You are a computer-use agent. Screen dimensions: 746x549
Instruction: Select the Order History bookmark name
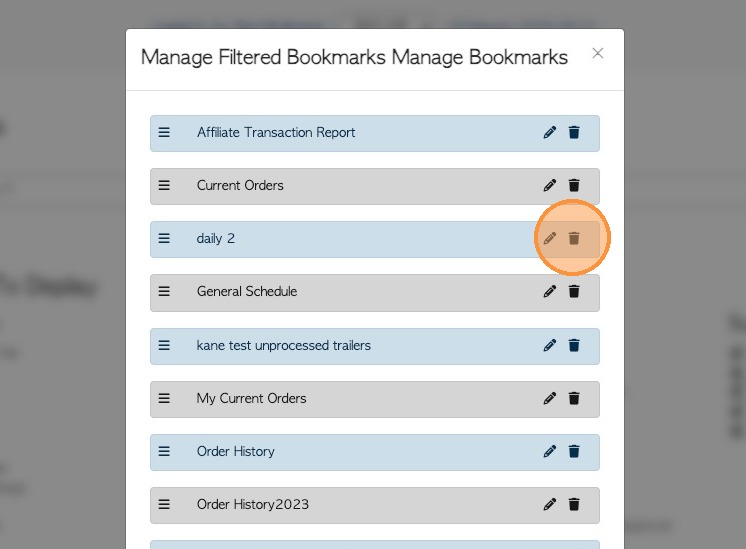click(235, 452)
